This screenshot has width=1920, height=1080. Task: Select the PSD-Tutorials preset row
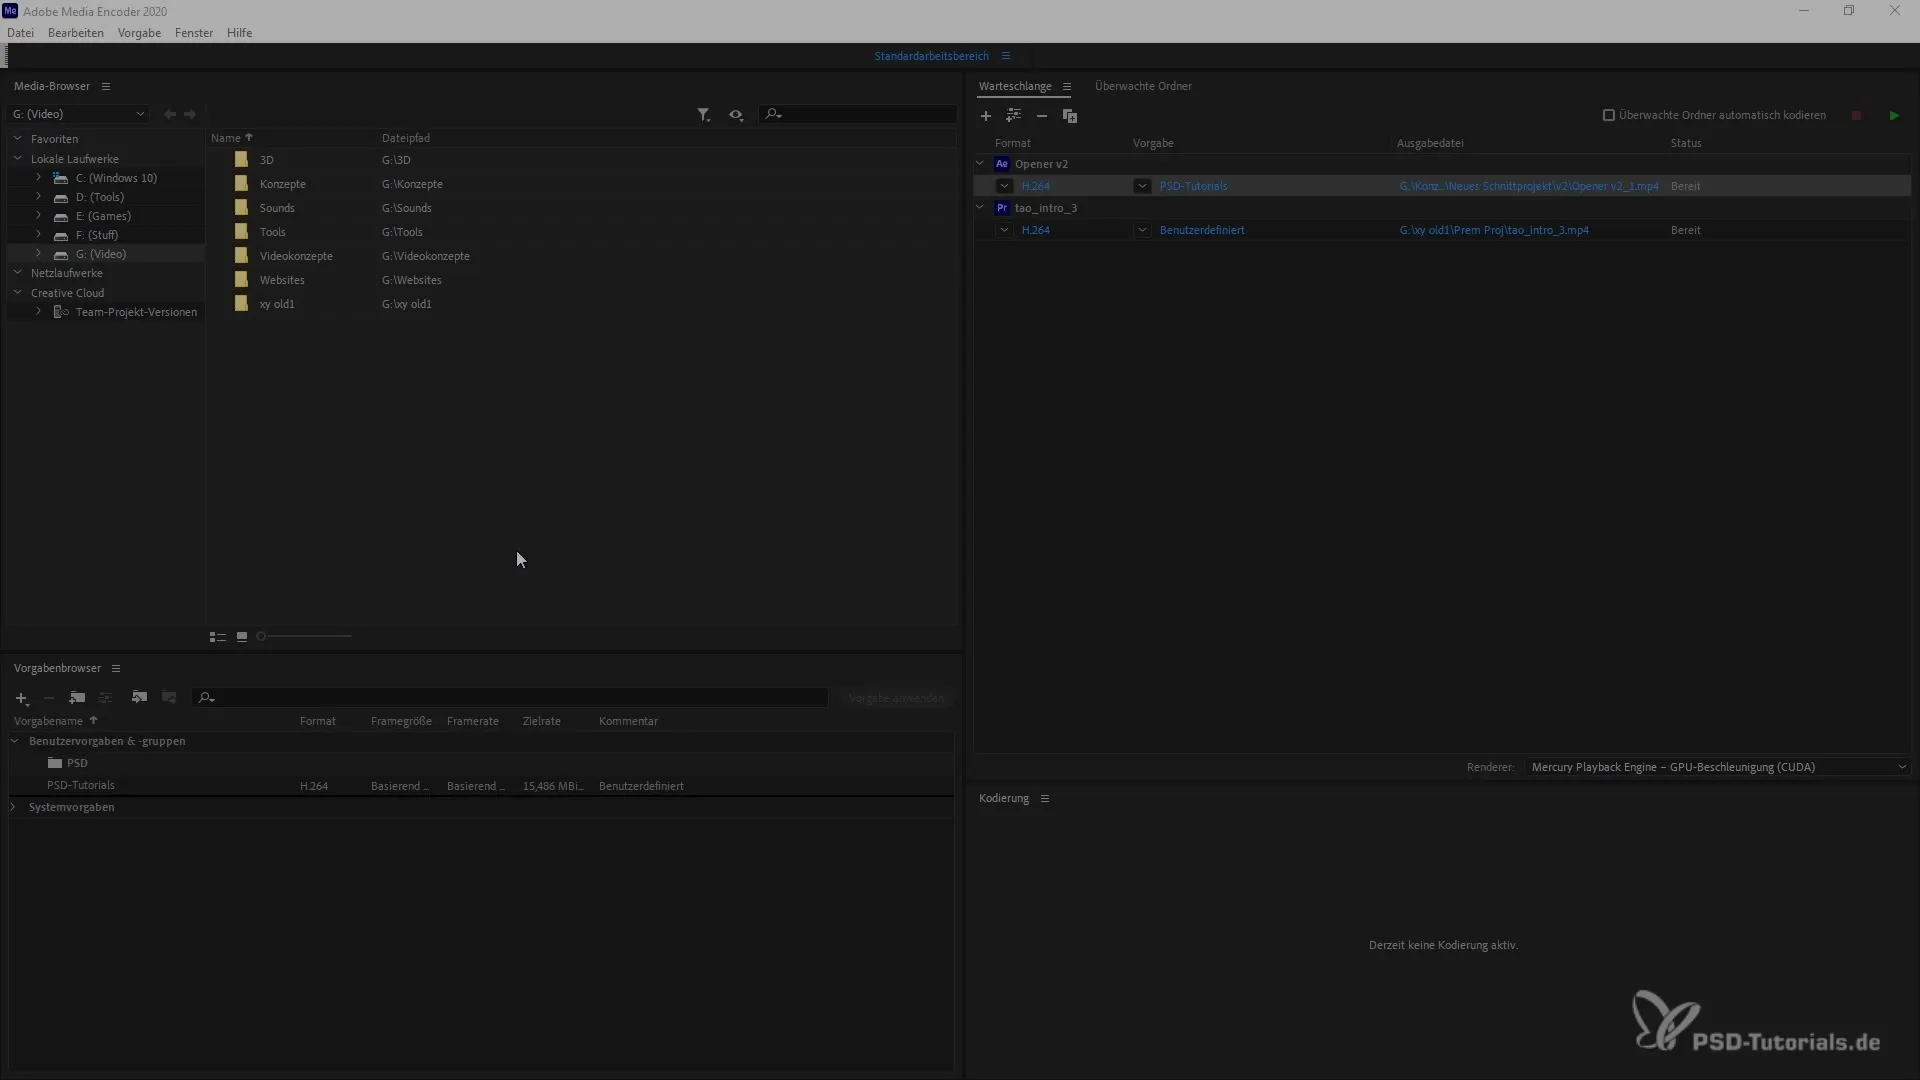pyautogui.click(x=481, y=786)
